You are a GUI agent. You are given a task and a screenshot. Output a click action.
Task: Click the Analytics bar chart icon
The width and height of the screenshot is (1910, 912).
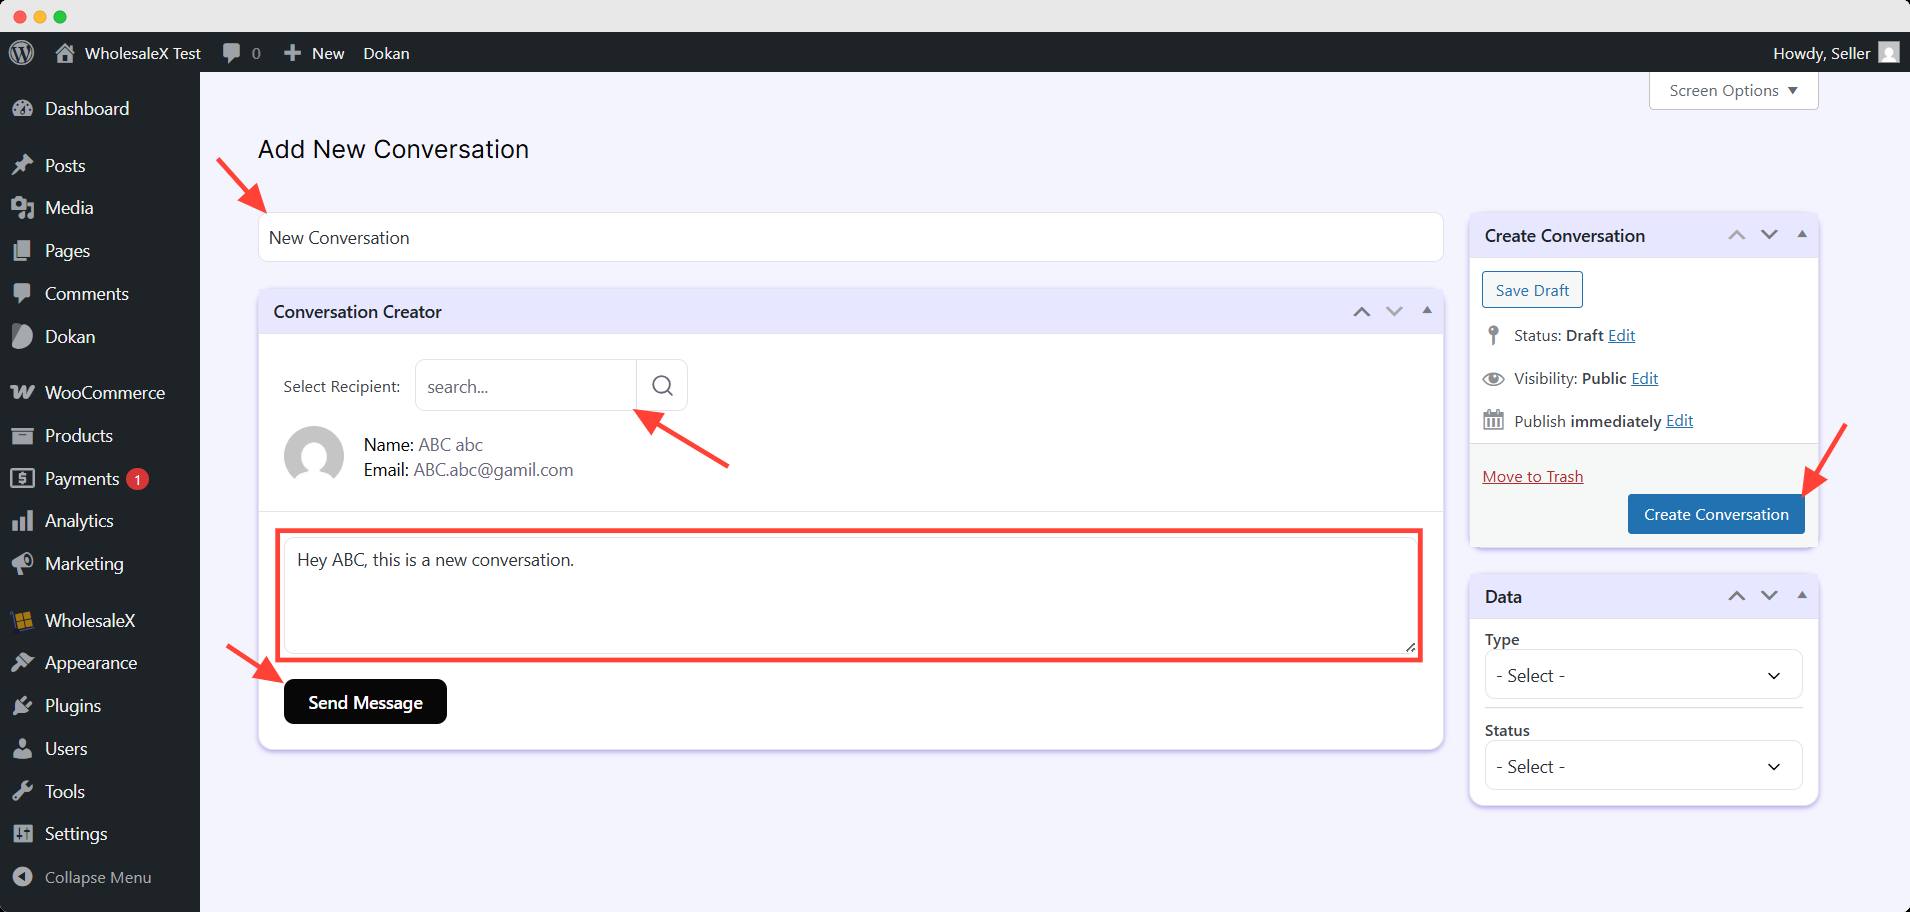[22, 521]
